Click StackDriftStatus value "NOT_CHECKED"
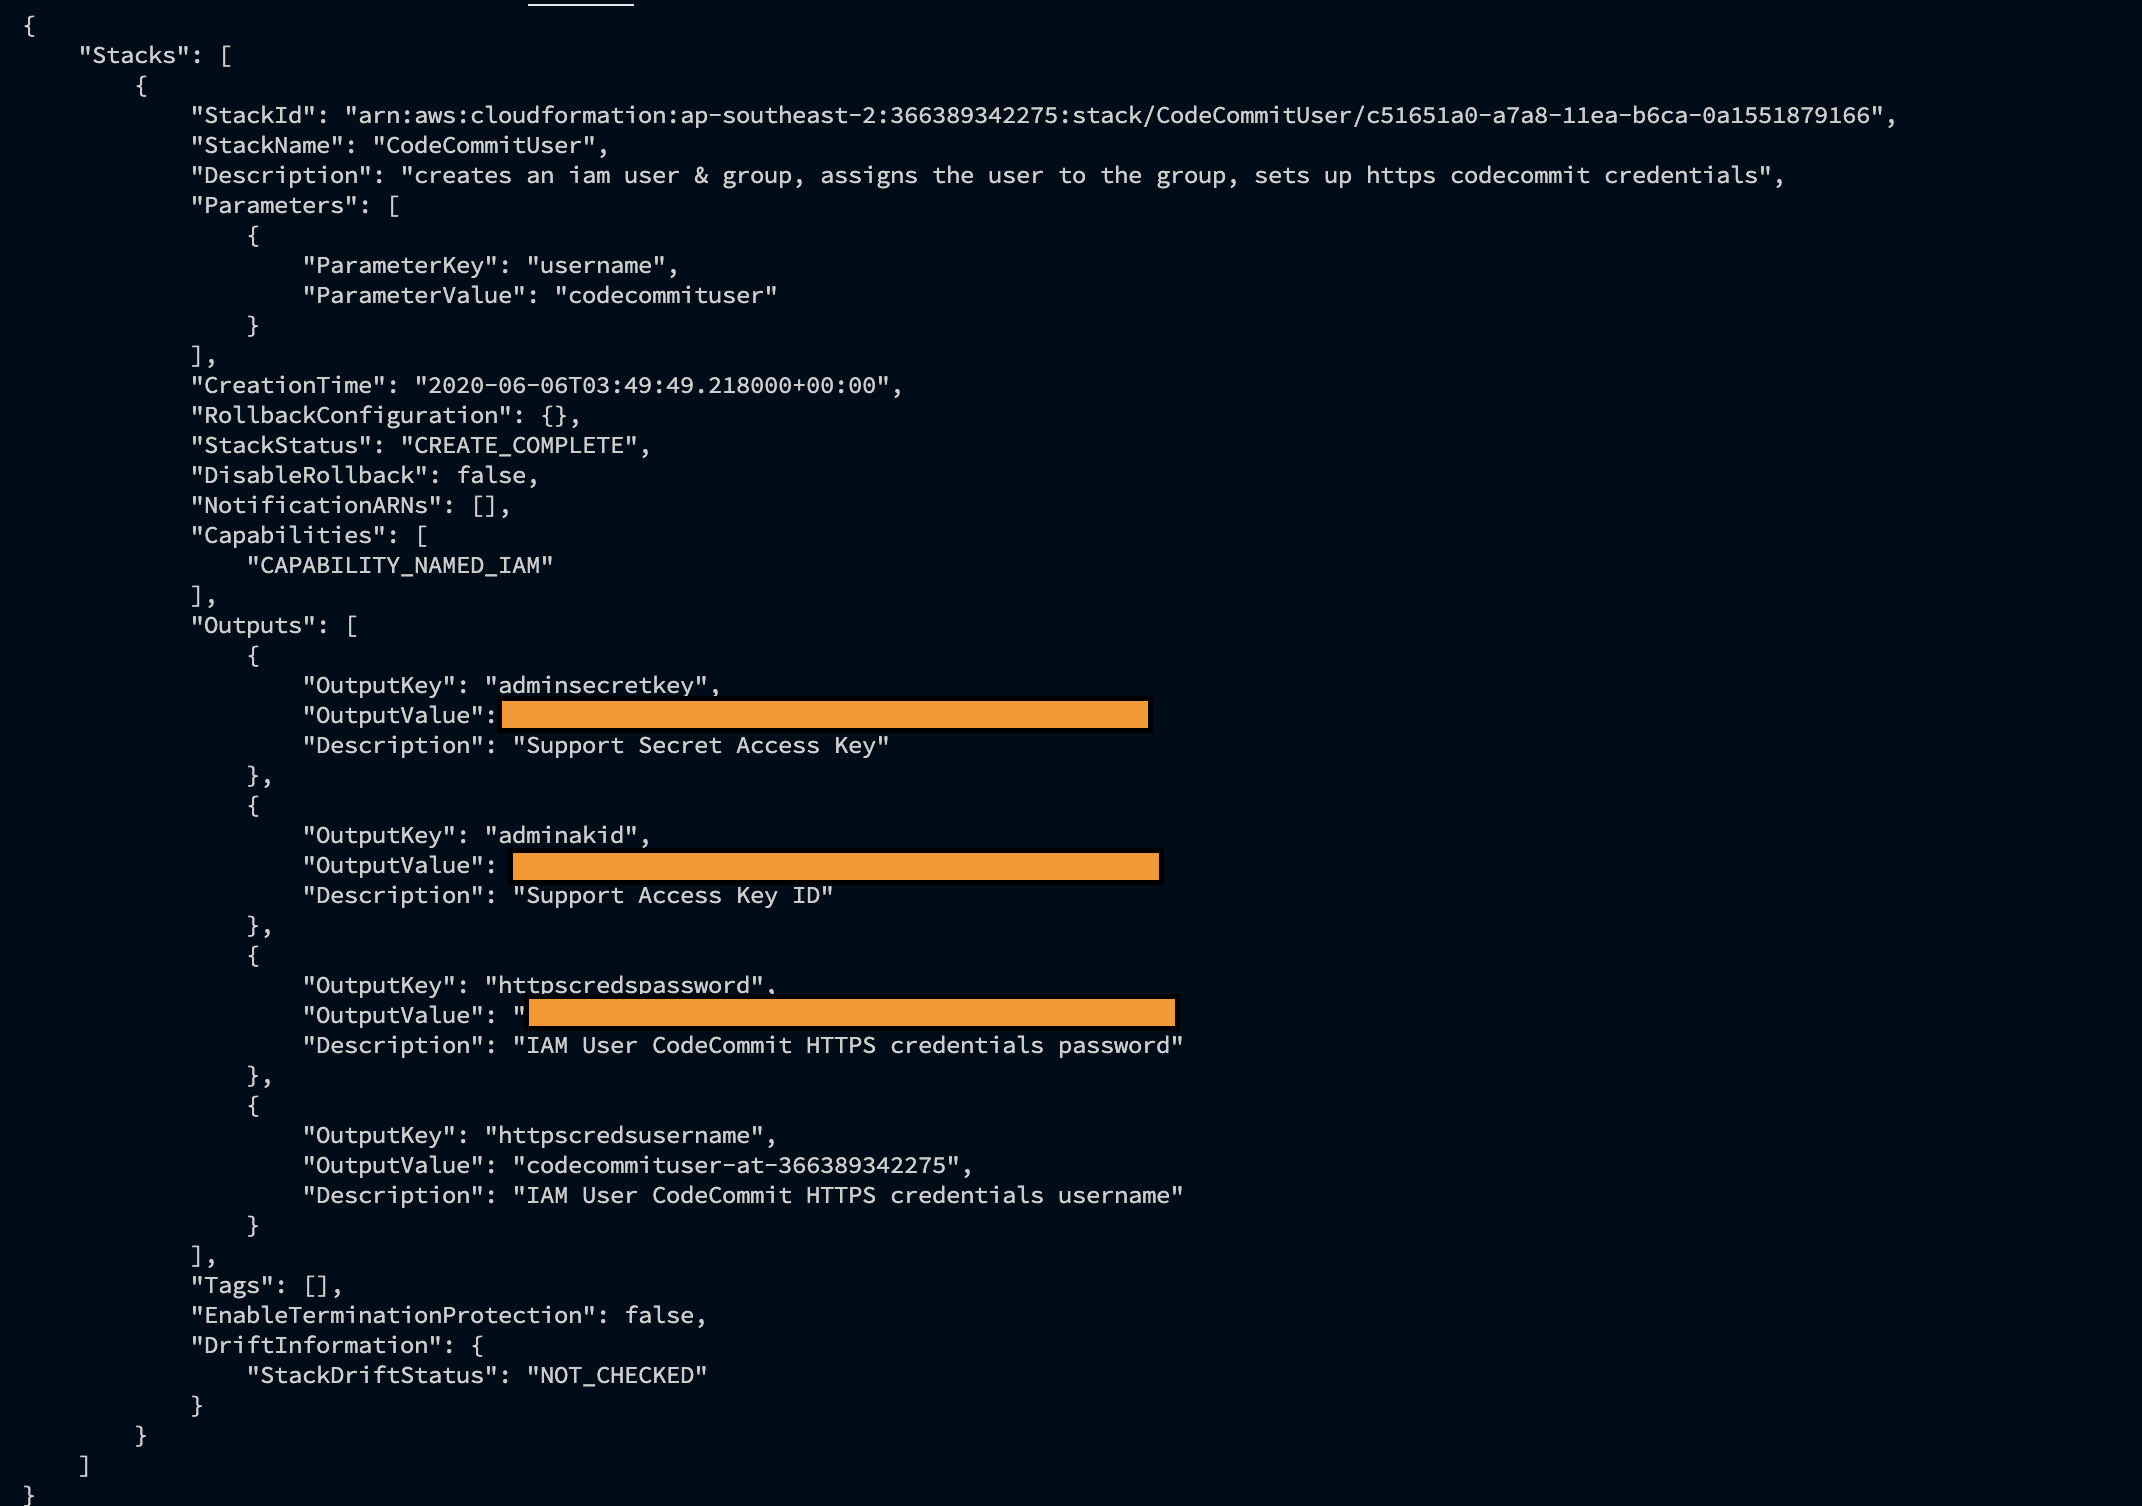This screenshot has width=2142, height=1506. [x=617, y=1376]
